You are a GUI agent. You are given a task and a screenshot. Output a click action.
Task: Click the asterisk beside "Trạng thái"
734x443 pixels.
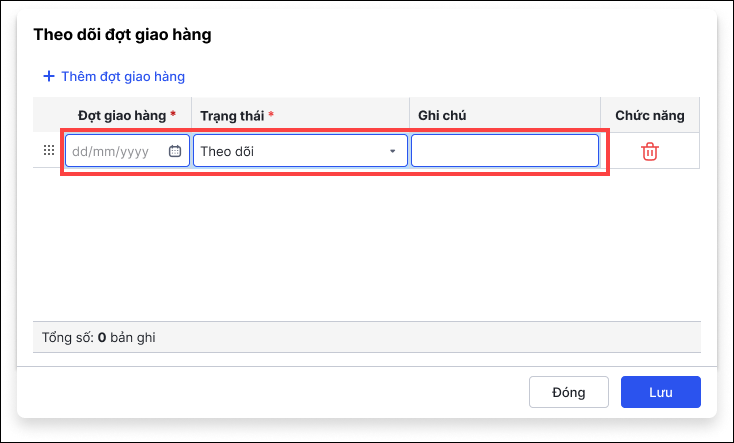click(x=271, y=115)
